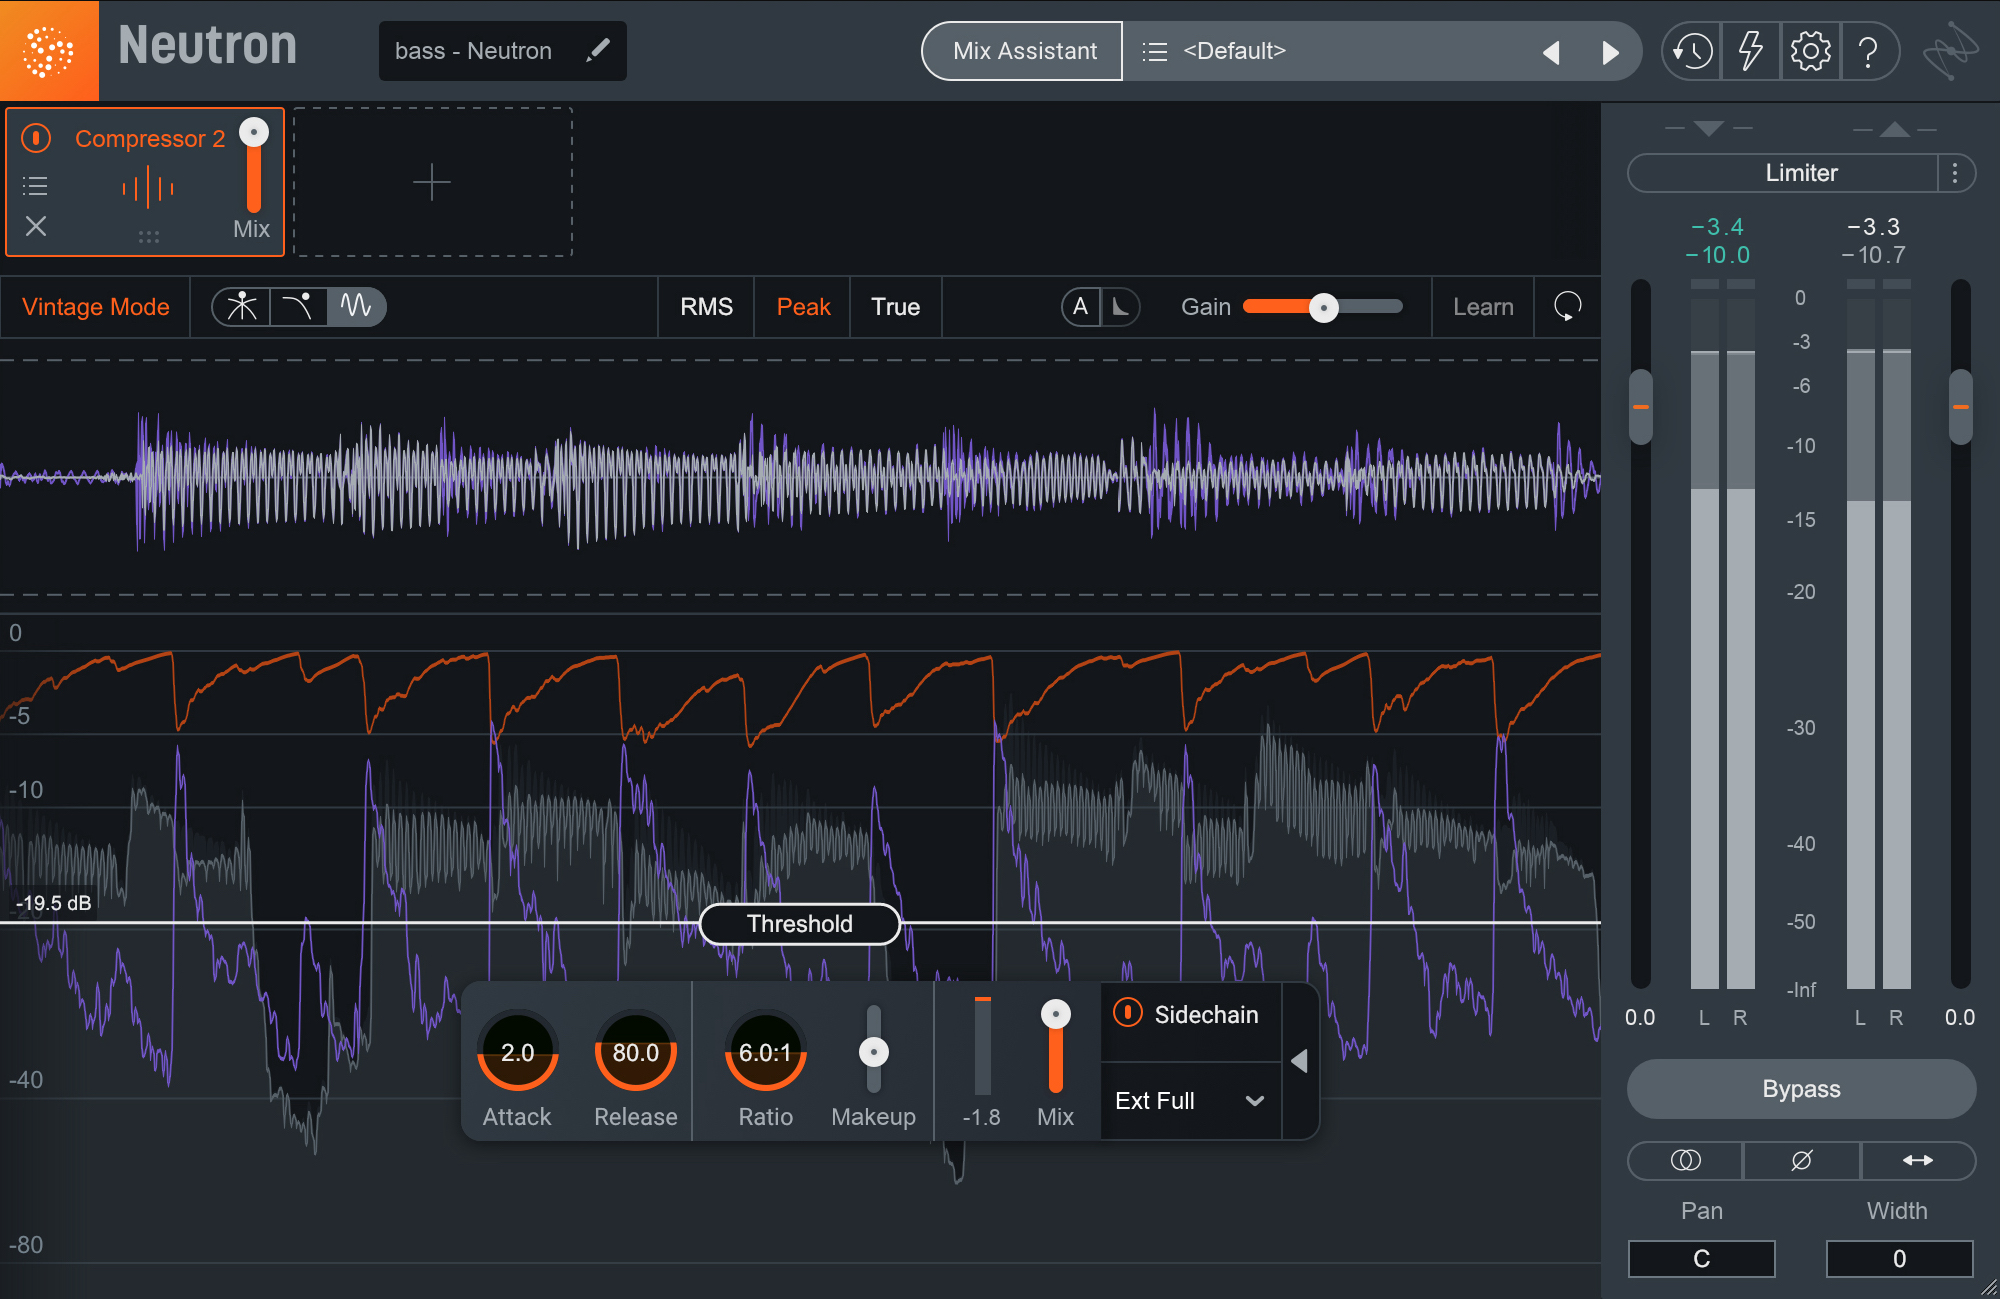Click the Makeup gain slider handle
Image resolution: width=2000 pixels, height=1299 pixels.
[x=874, y=1052]
